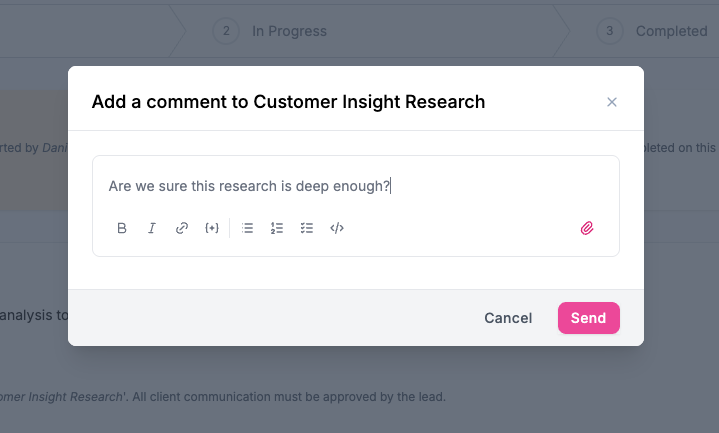The height and width of the screenshot is (433, 719).
Task: Insert a checklist into the comment
Action: click(307, 228)
